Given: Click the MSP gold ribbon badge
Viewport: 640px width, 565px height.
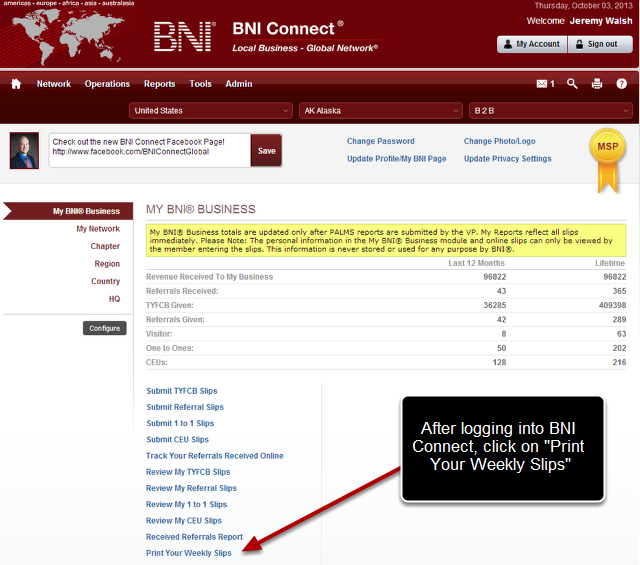Looking at the screenshot, I should tap(608, 158).
